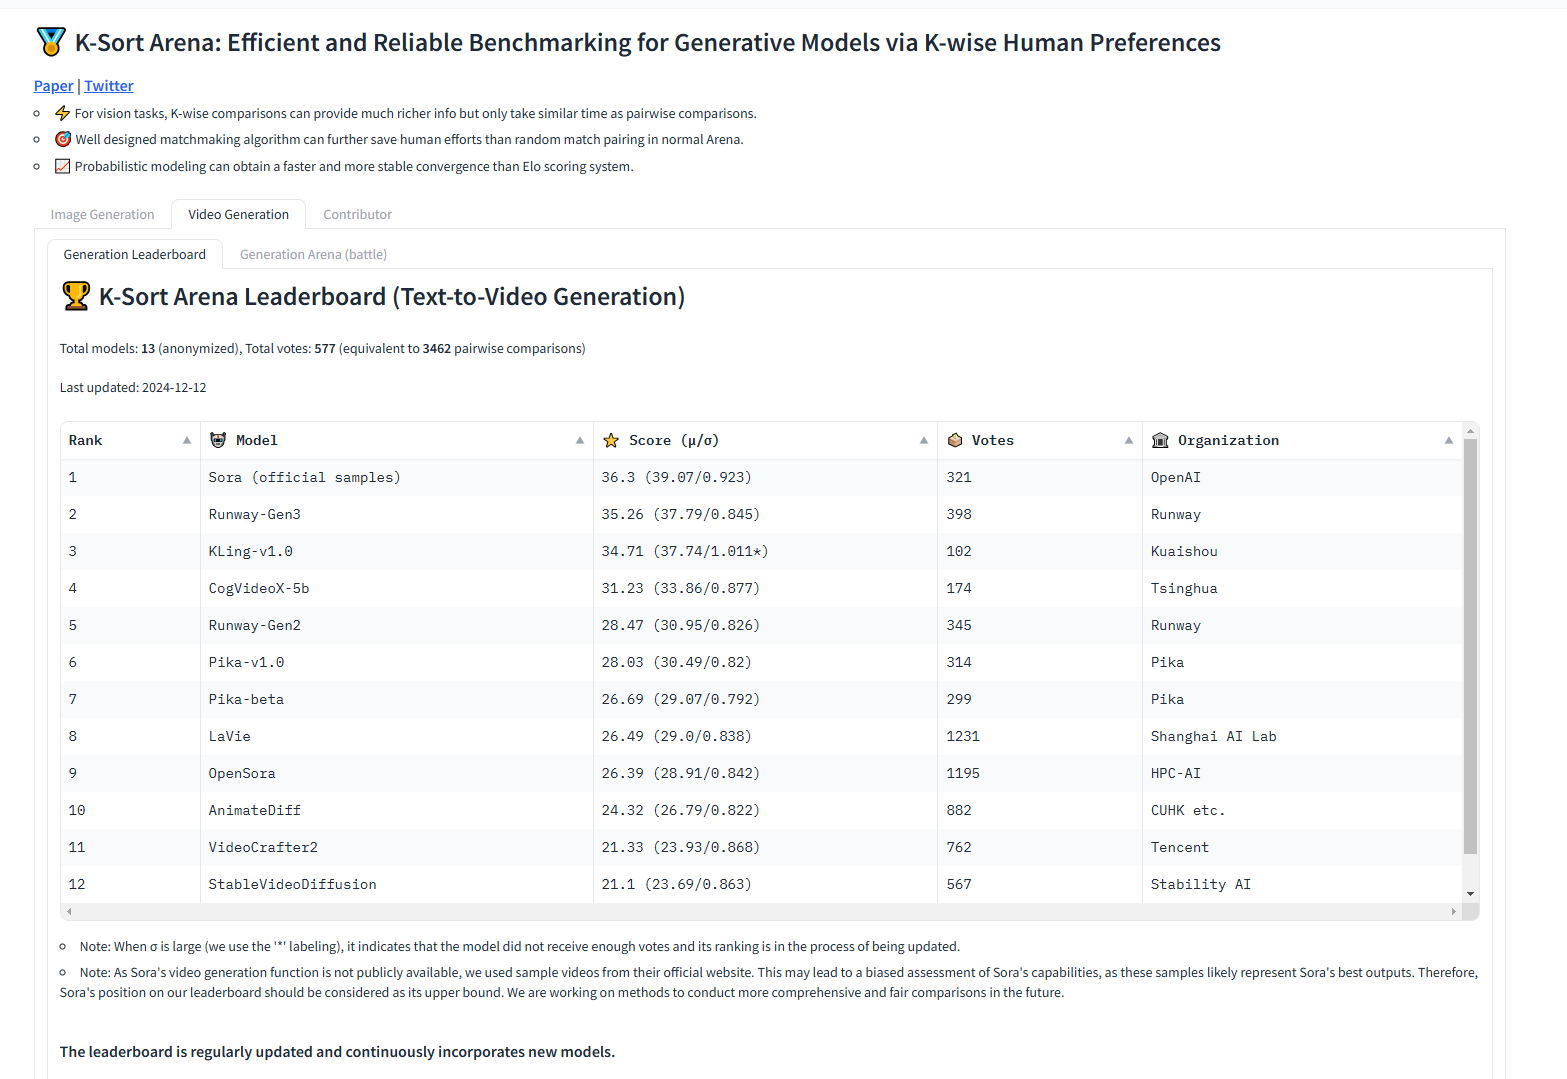Toggle sort order on the Score column
This screenshot has height=1079, width=1567.
coord(924,440)
